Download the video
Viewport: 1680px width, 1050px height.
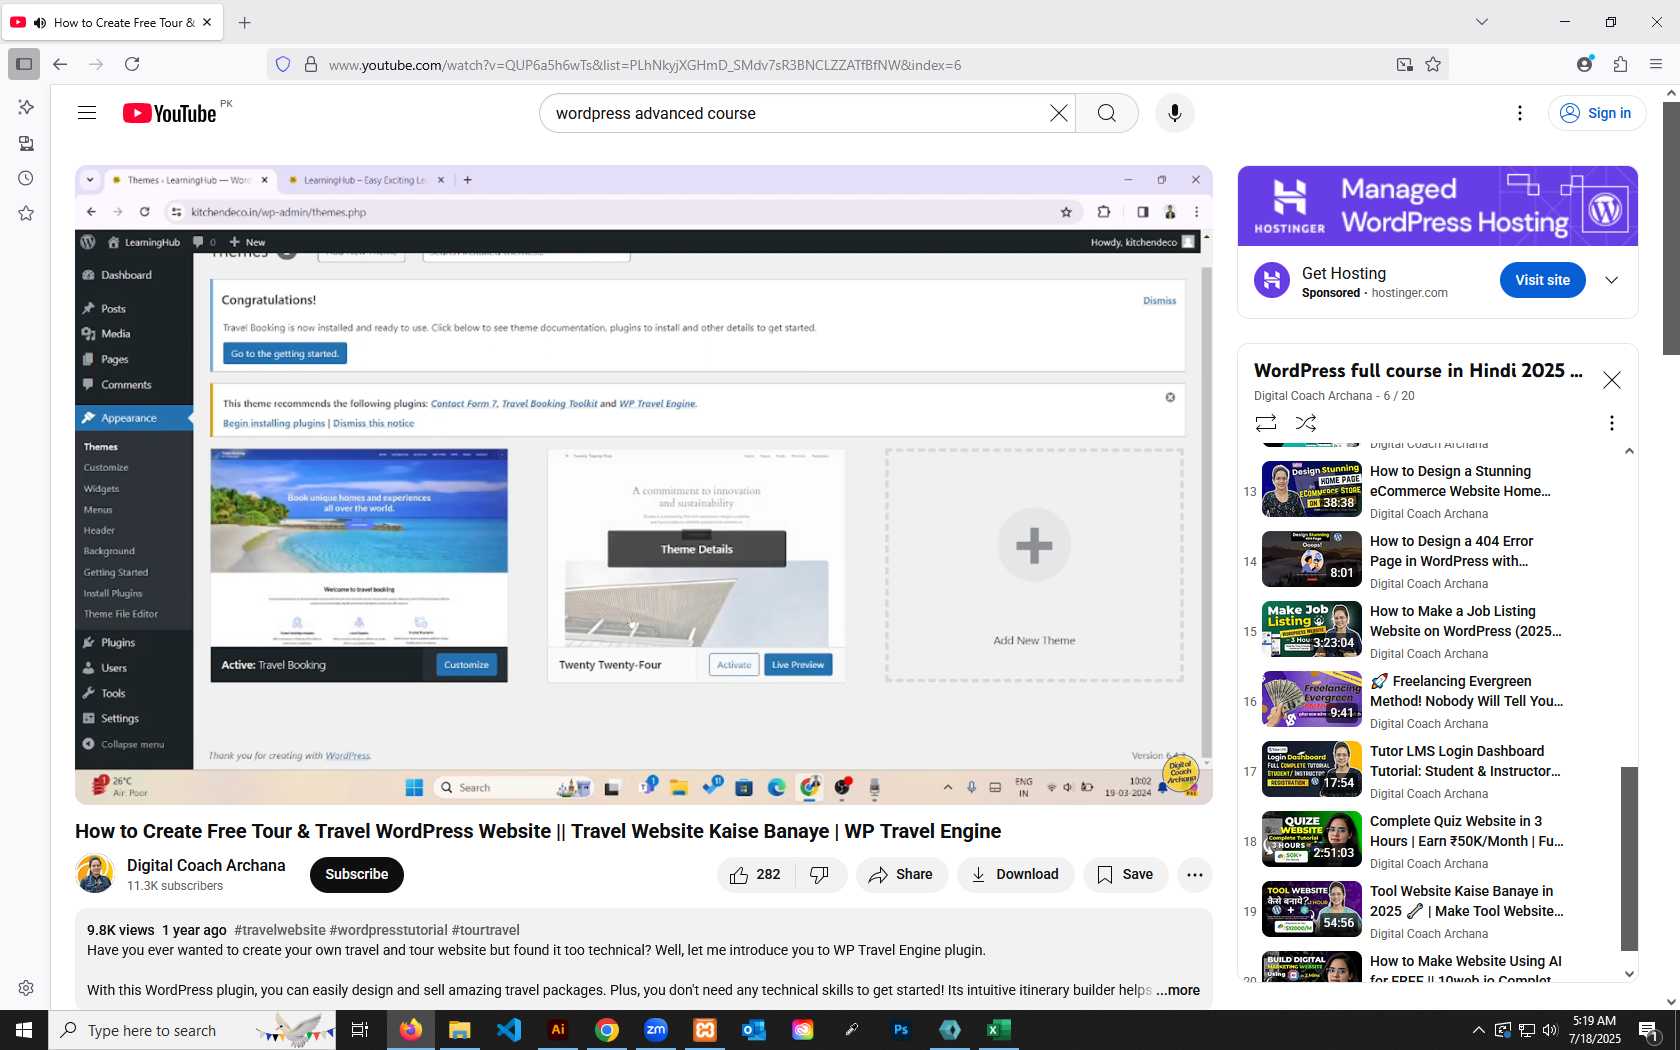click(x=1015, y=875)
